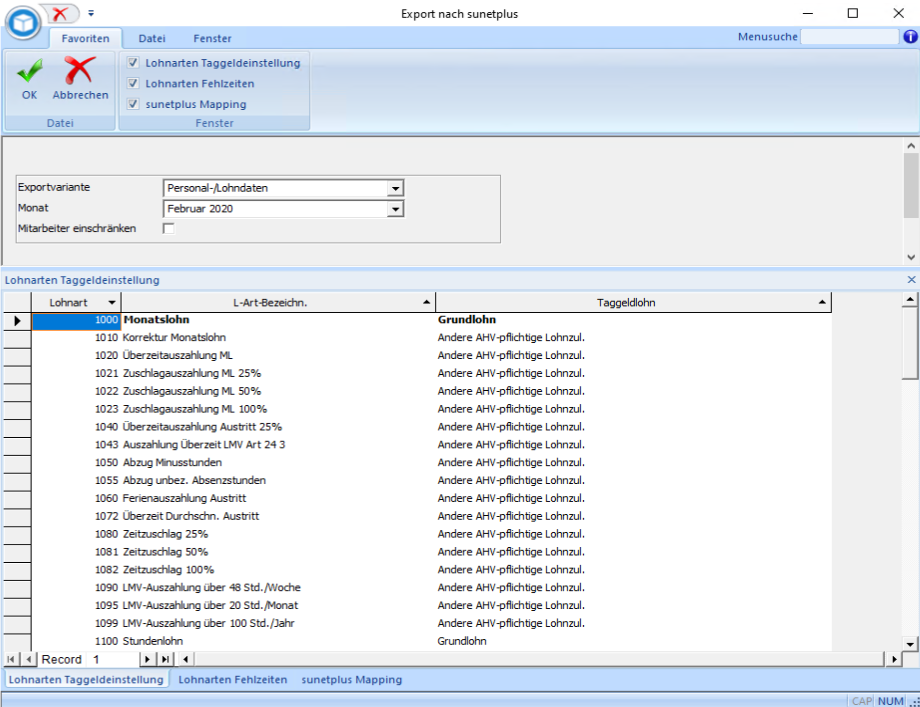This screenshot has height=707, width=920.
Task: Go to the first record navigation arrow
Action: click(11, 660)
